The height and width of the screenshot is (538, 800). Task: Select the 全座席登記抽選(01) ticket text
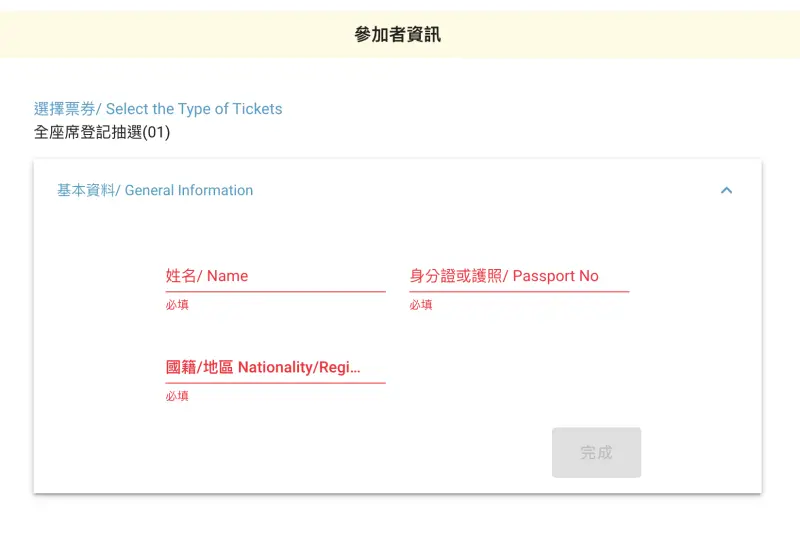pos(102,133)
